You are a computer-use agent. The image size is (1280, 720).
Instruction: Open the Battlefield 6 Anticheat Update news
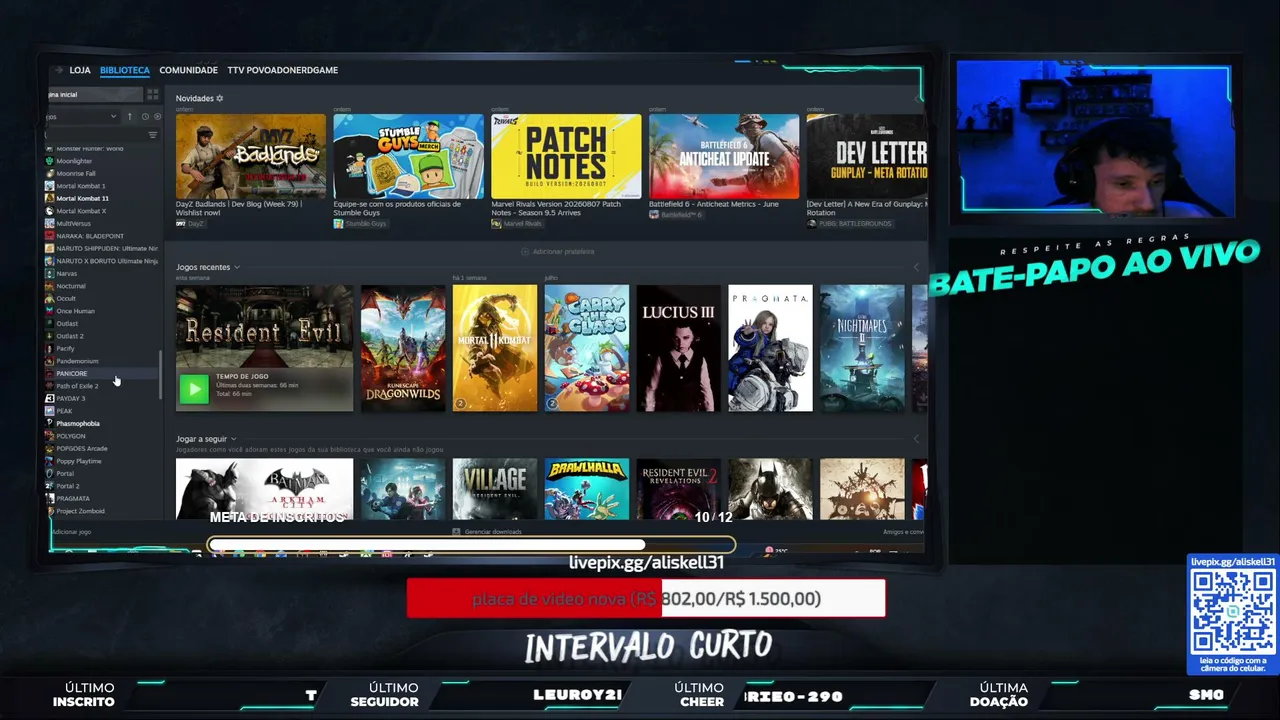tap(724, 156)
